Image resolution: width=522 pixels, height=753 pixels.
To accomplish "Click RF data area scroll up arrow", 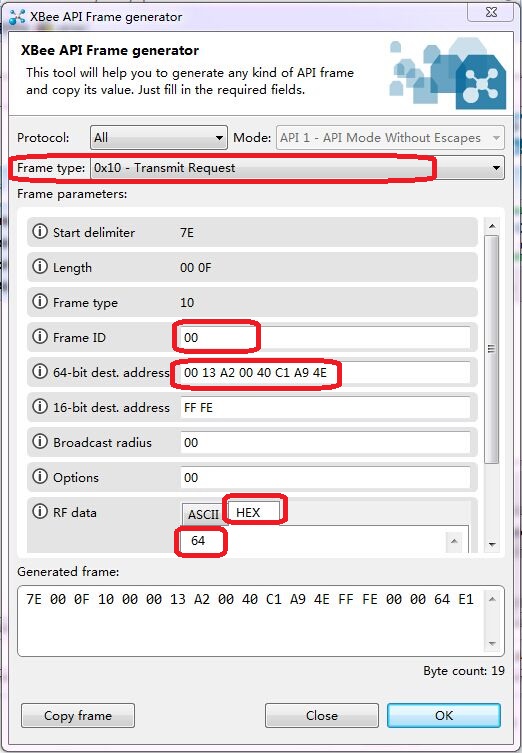I will coord(454,541).
